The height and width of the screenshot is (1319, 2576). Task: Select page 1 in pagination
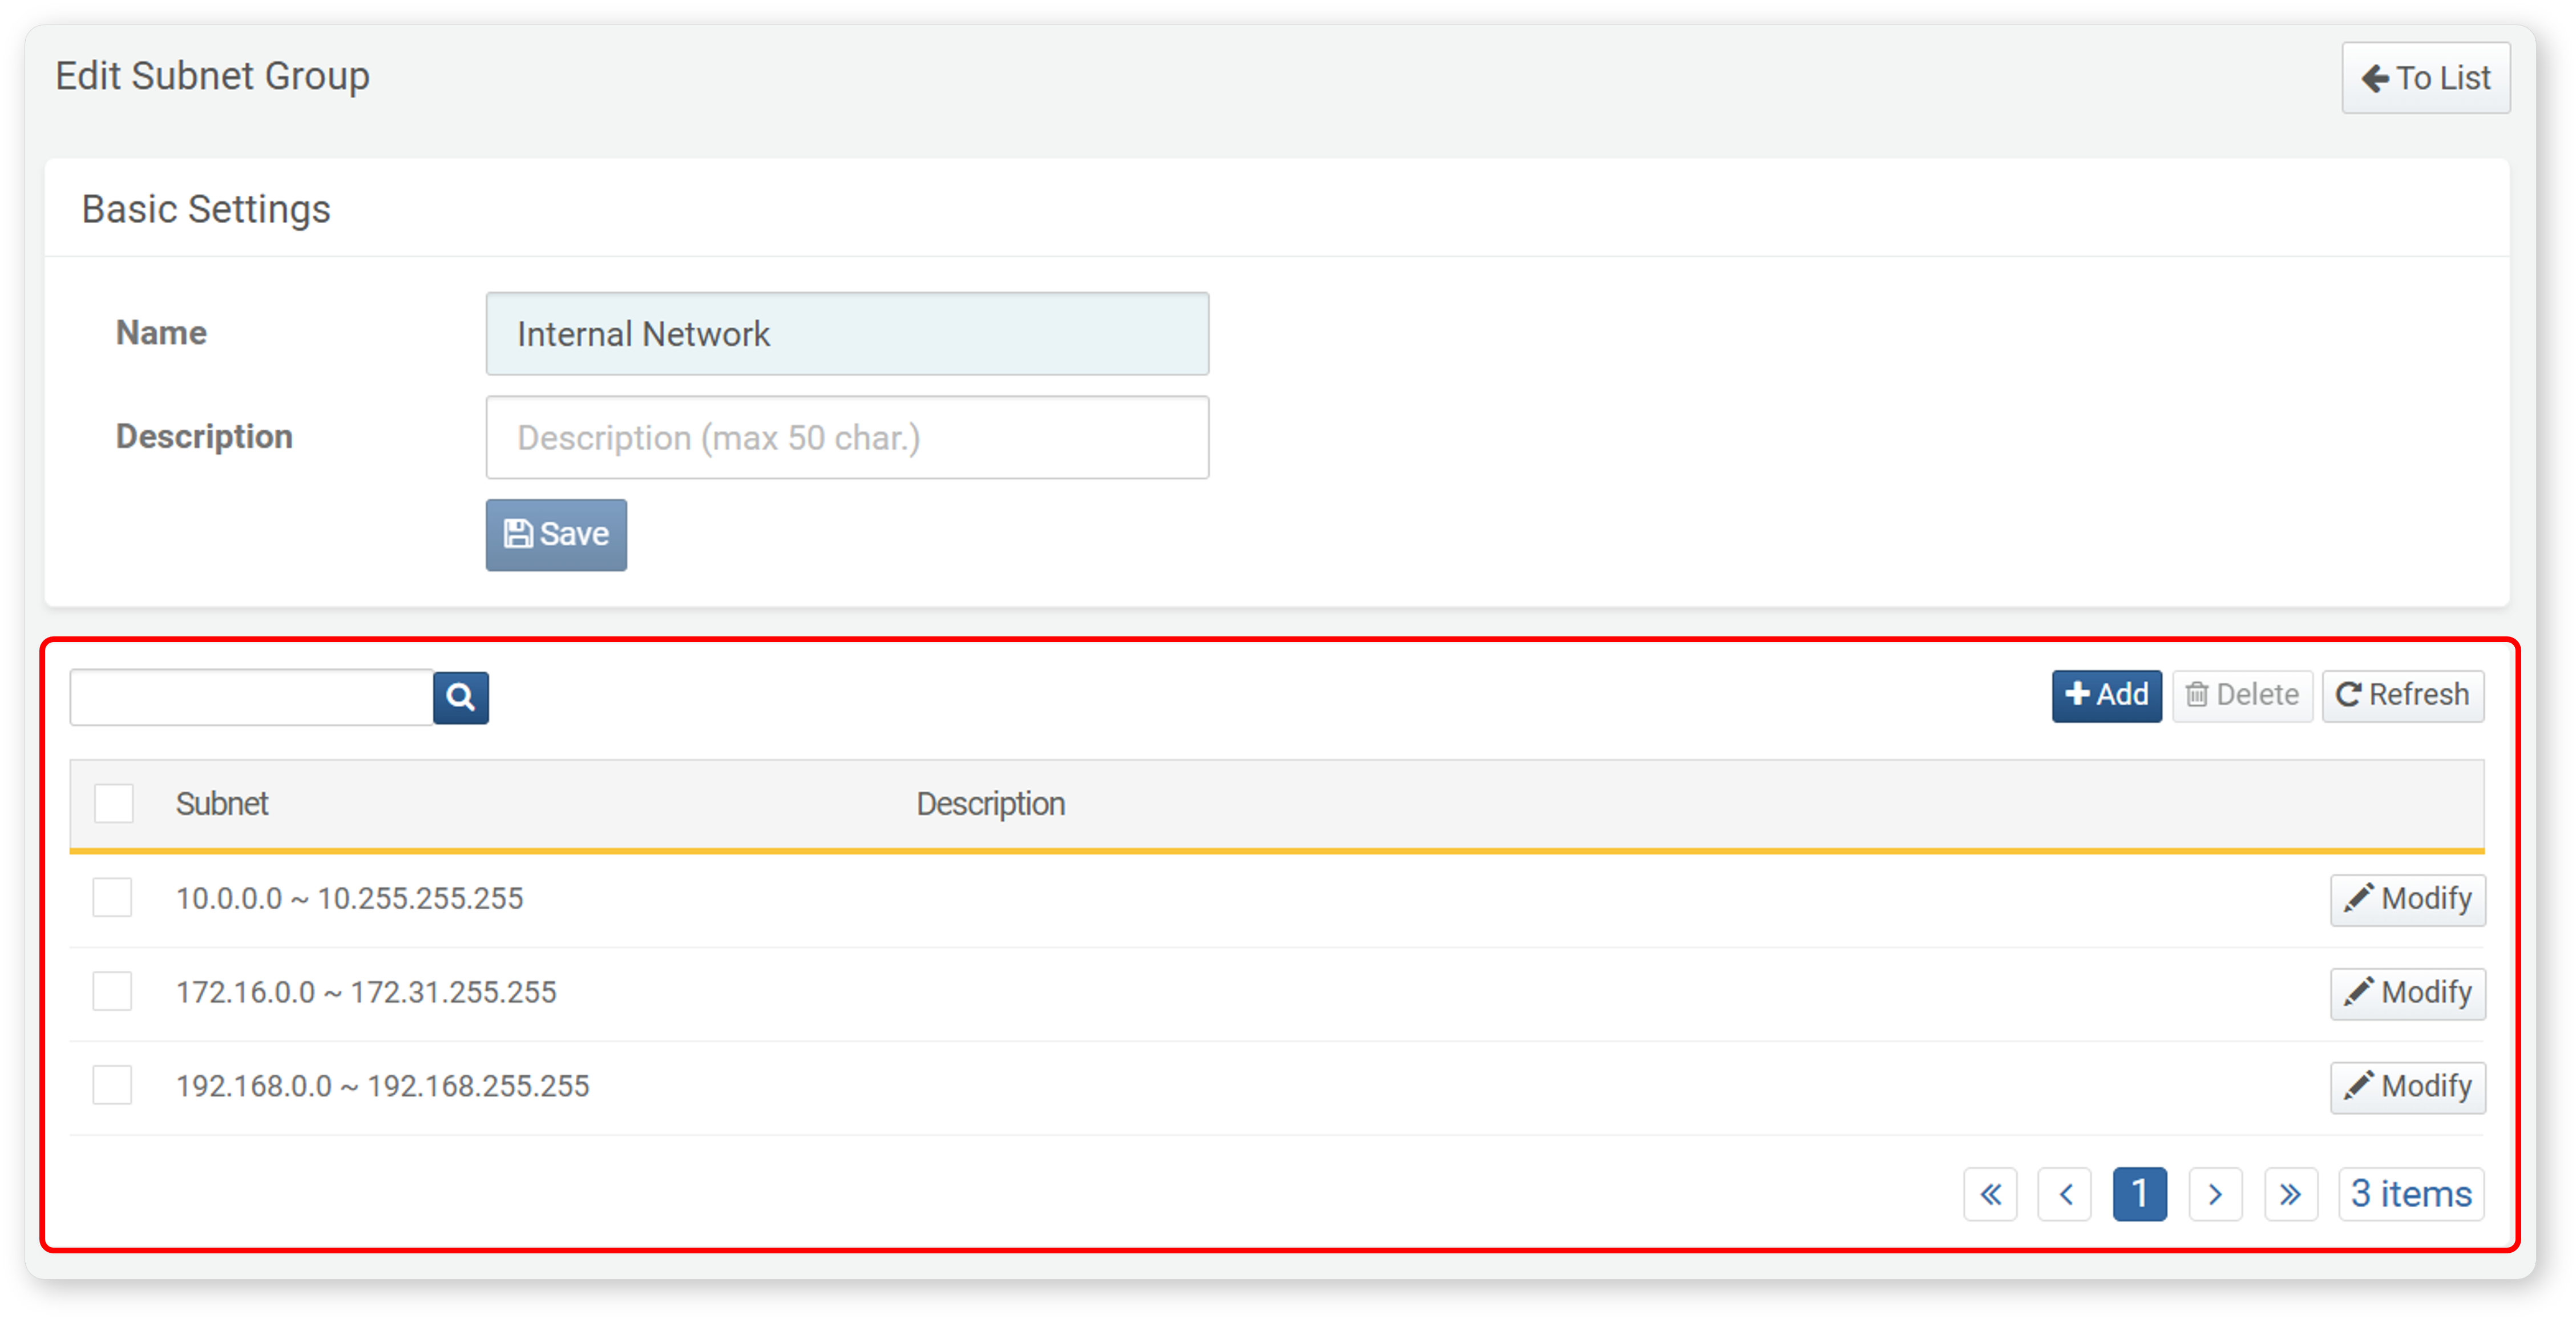(x=2140, y=1194)
